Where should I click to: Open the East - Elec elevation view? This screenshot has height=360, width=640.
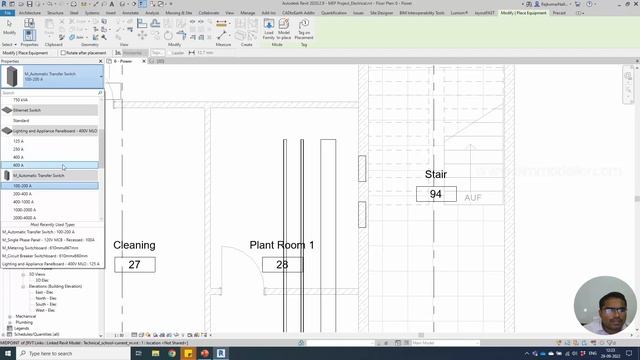click(x=44, y=292)
